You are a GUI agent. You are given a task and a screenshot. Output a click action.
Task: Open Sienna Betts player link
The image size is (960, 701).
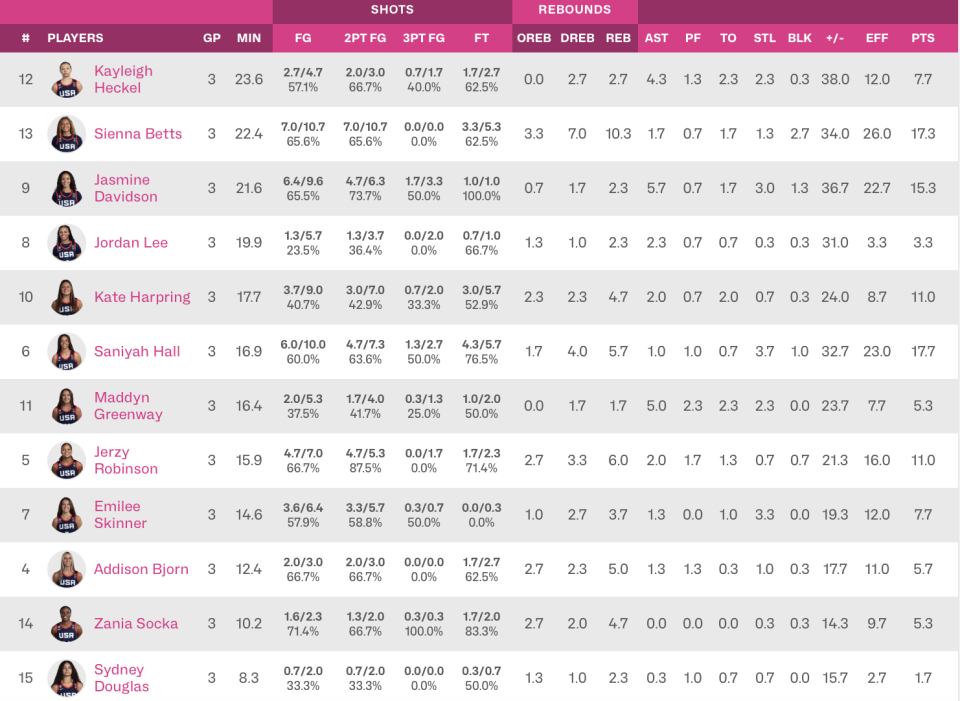pos(138,134)
